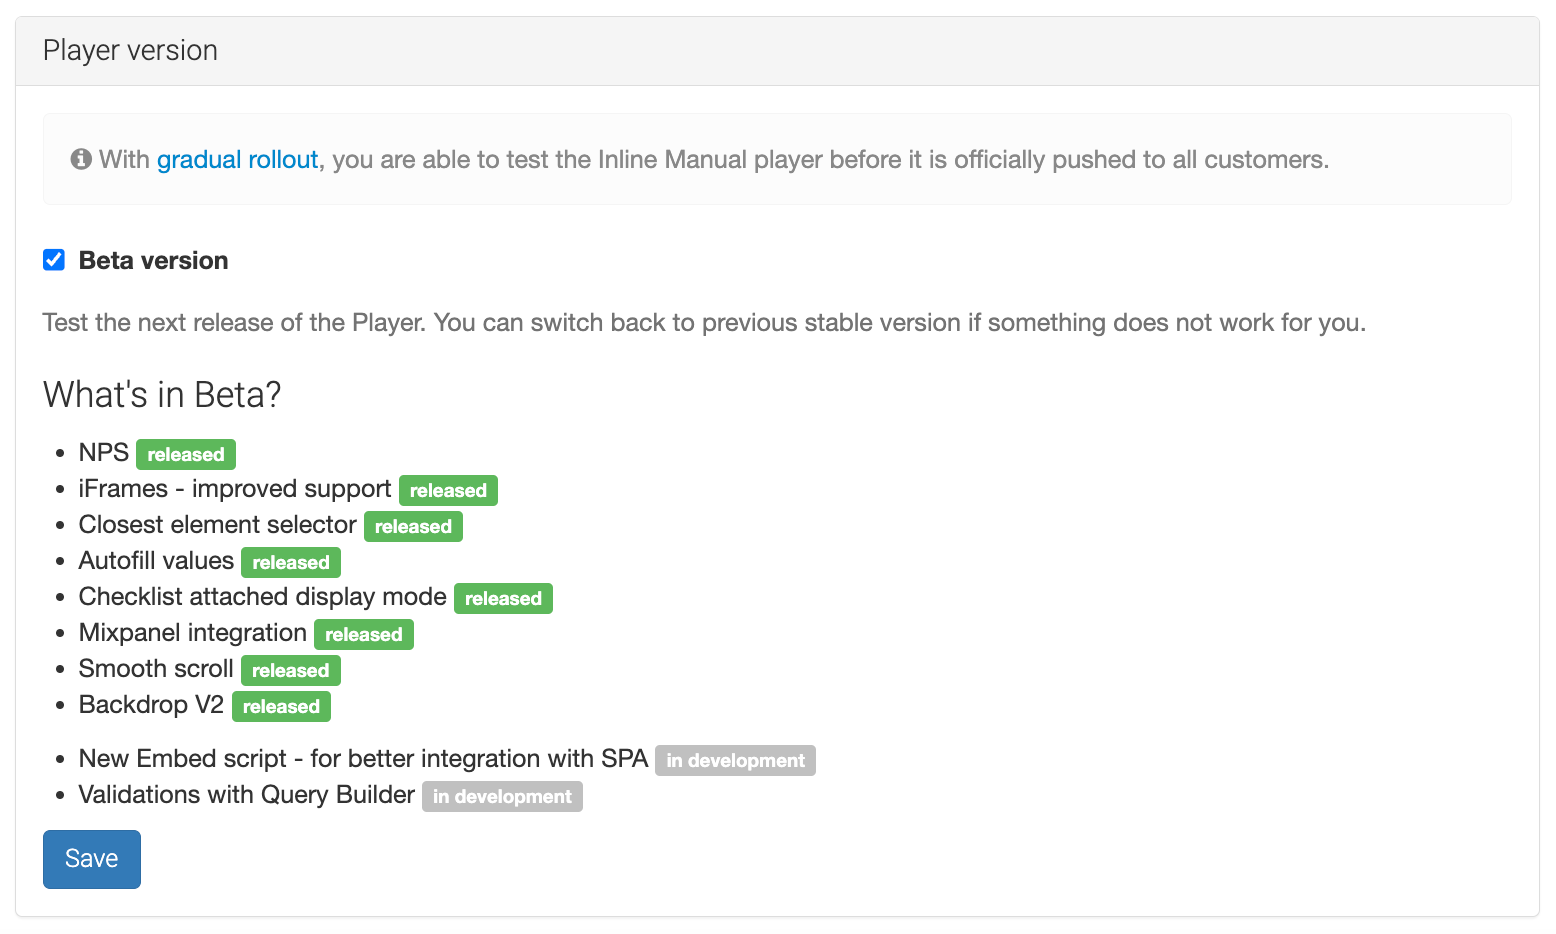Select the Closest element selector released badge
This screenshot has width=1556, height=934.
pyautogui.click(x=413, y=527)
